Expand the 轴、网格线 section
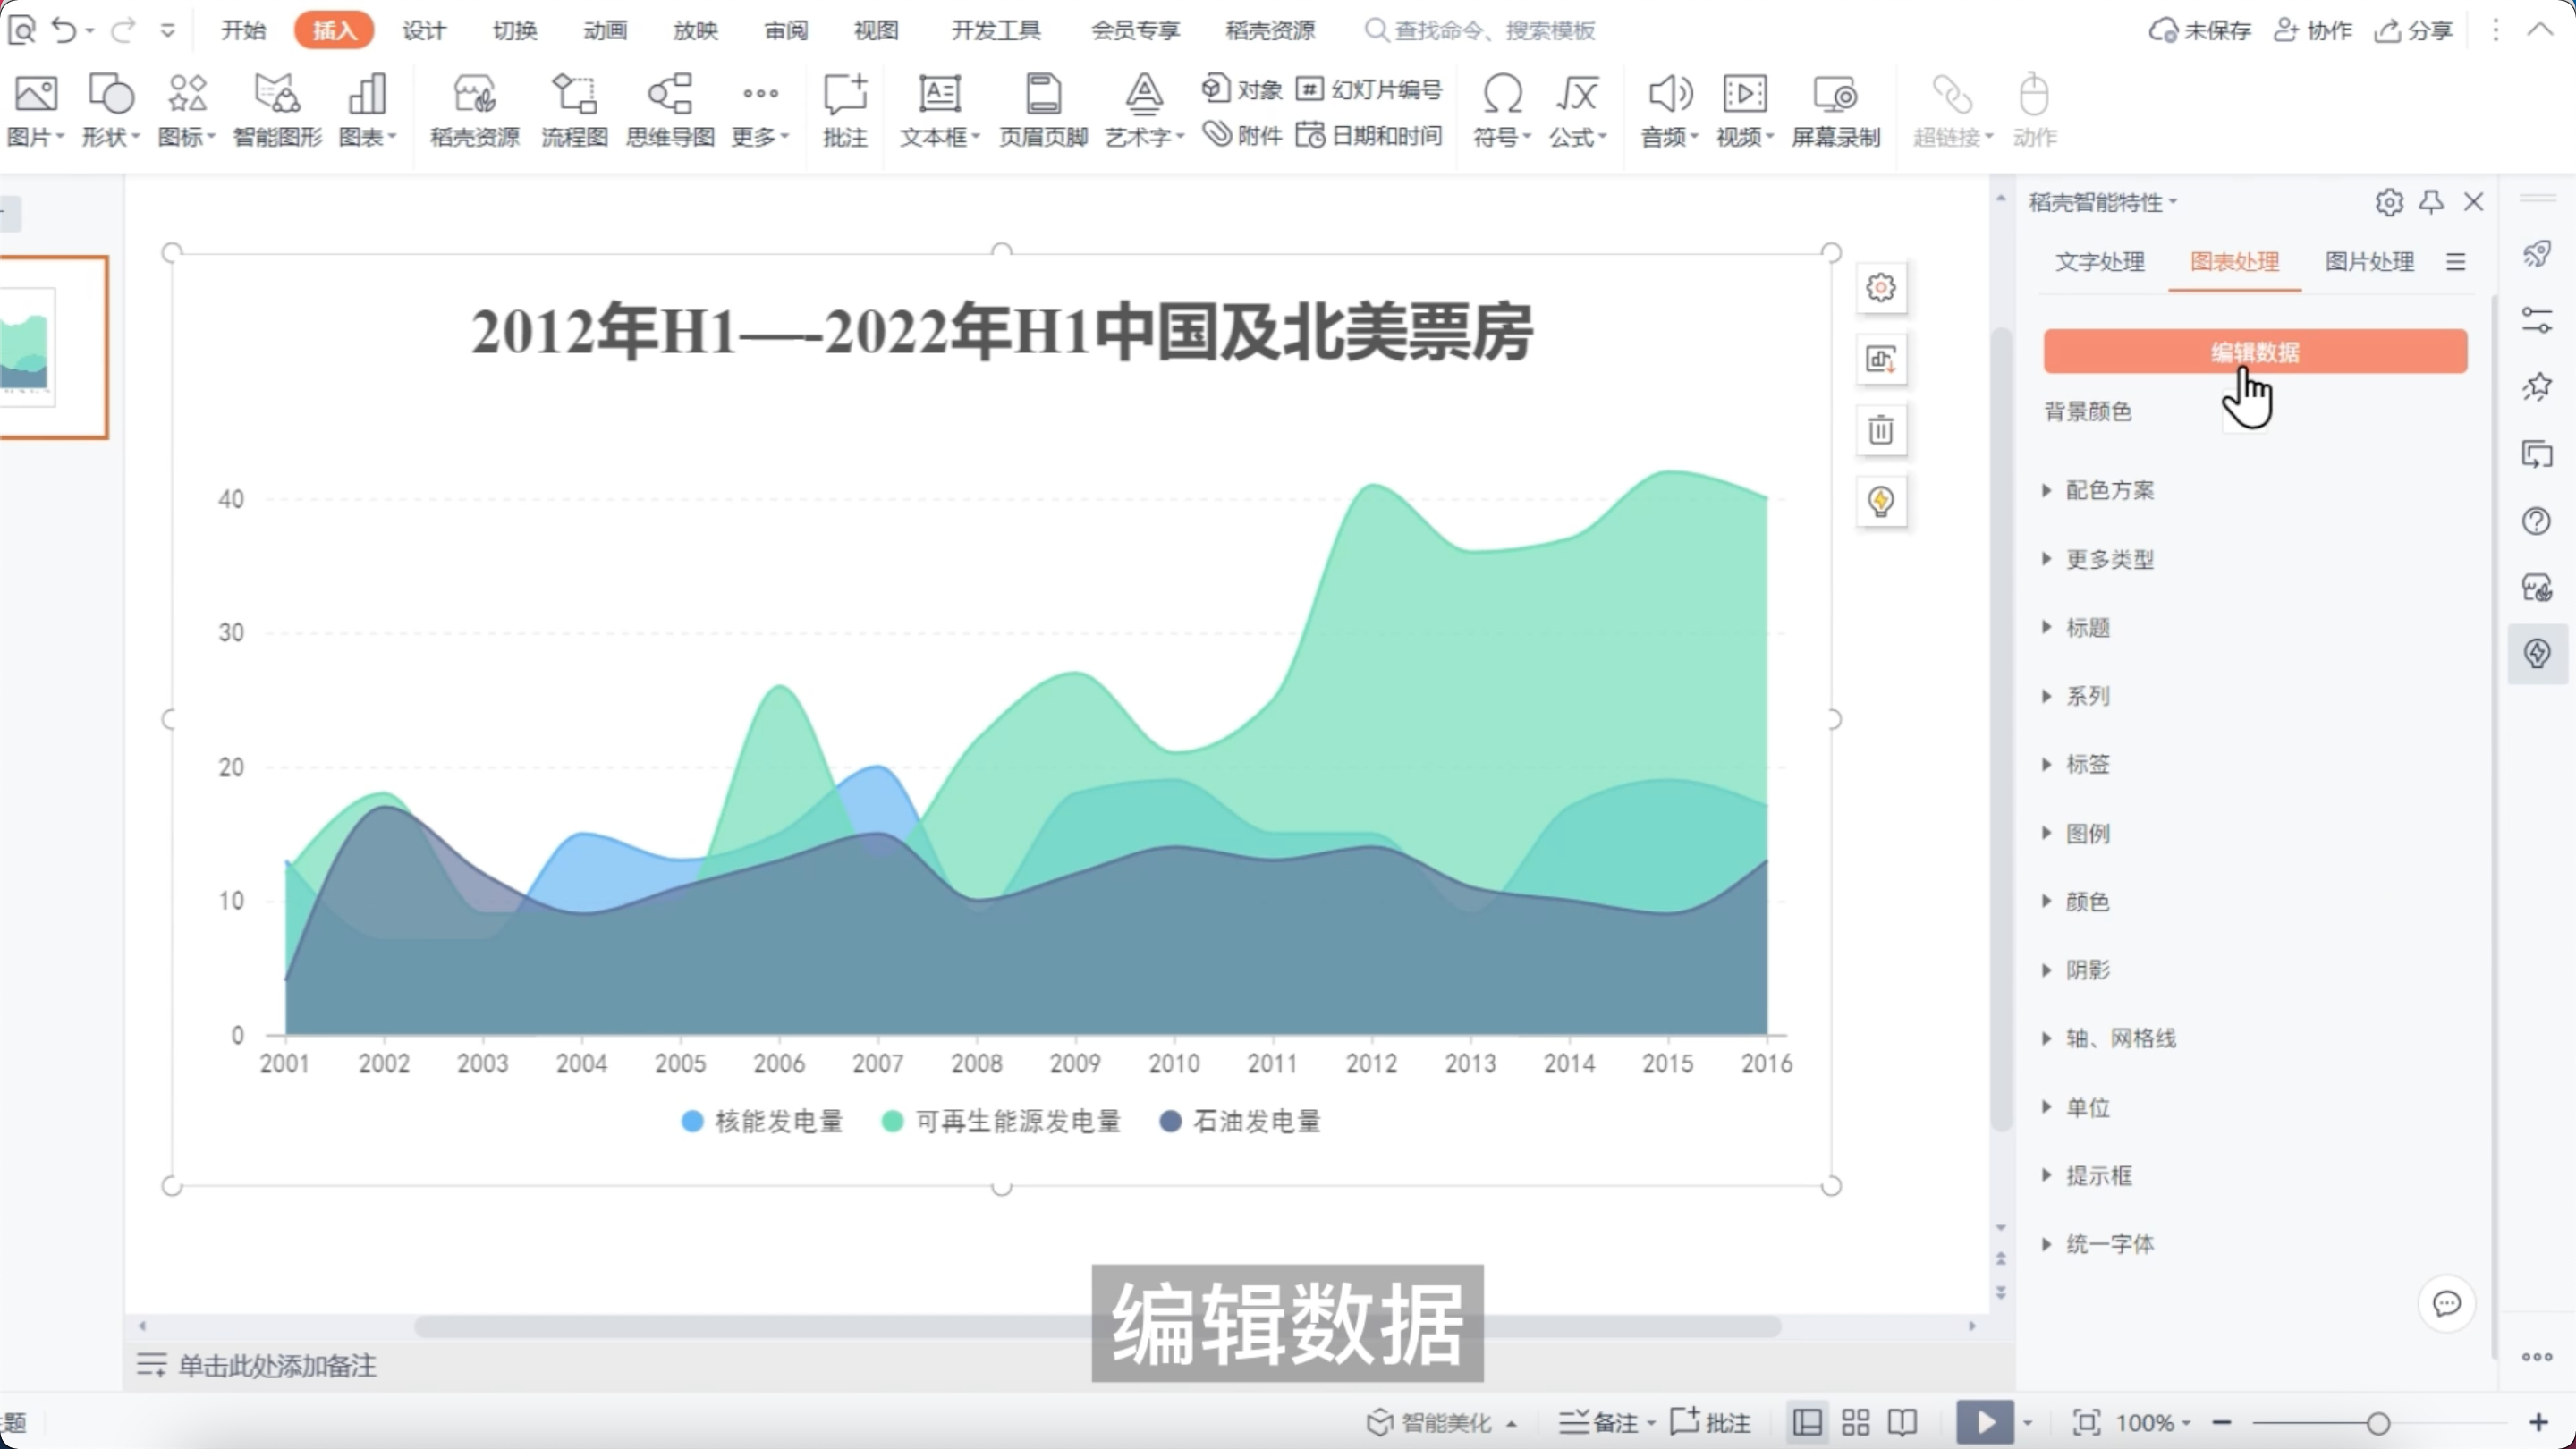Viewport: 2576px width, 1449px height. [x=2110, y=1038]
